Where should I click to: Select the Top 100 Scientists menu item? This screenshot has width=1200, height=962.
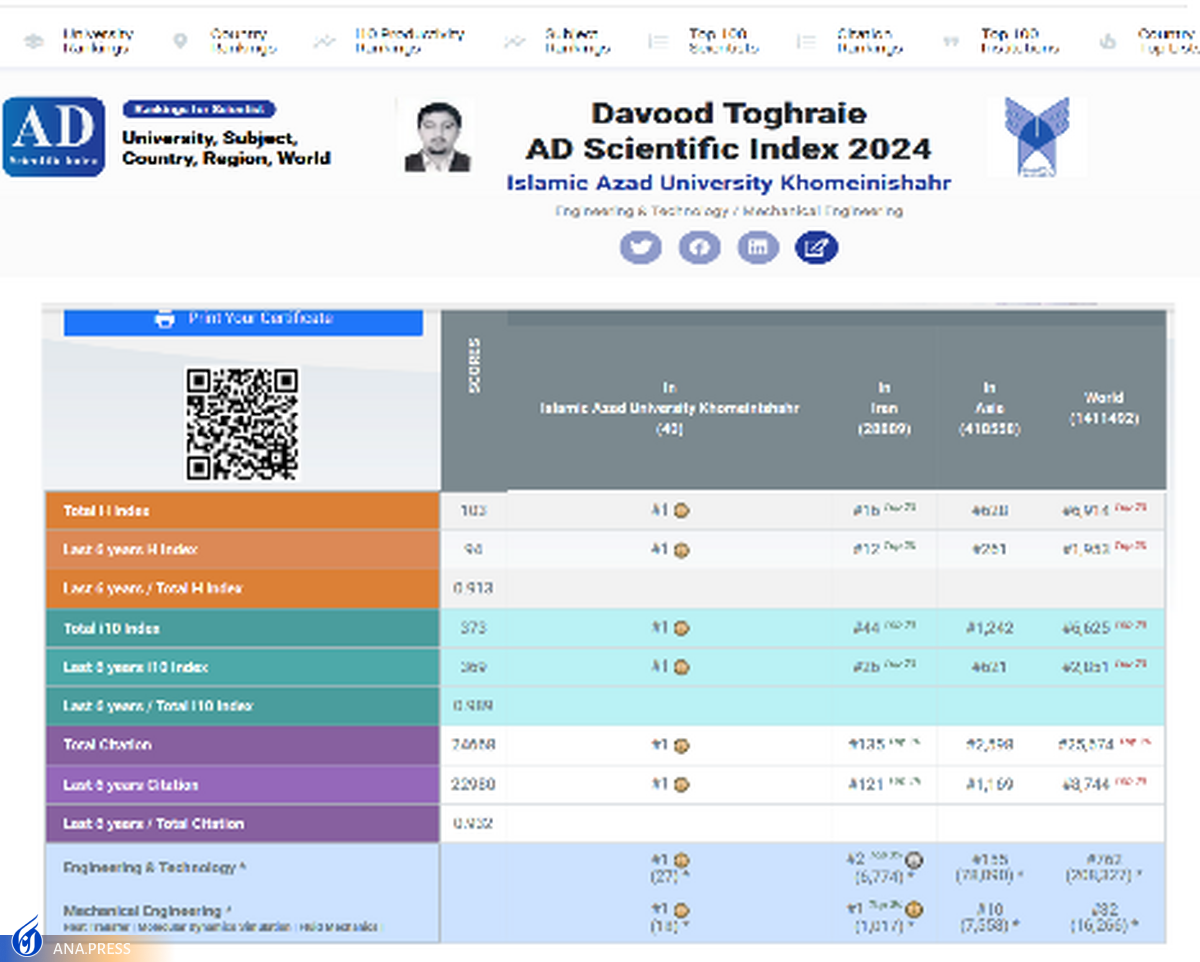724,42
